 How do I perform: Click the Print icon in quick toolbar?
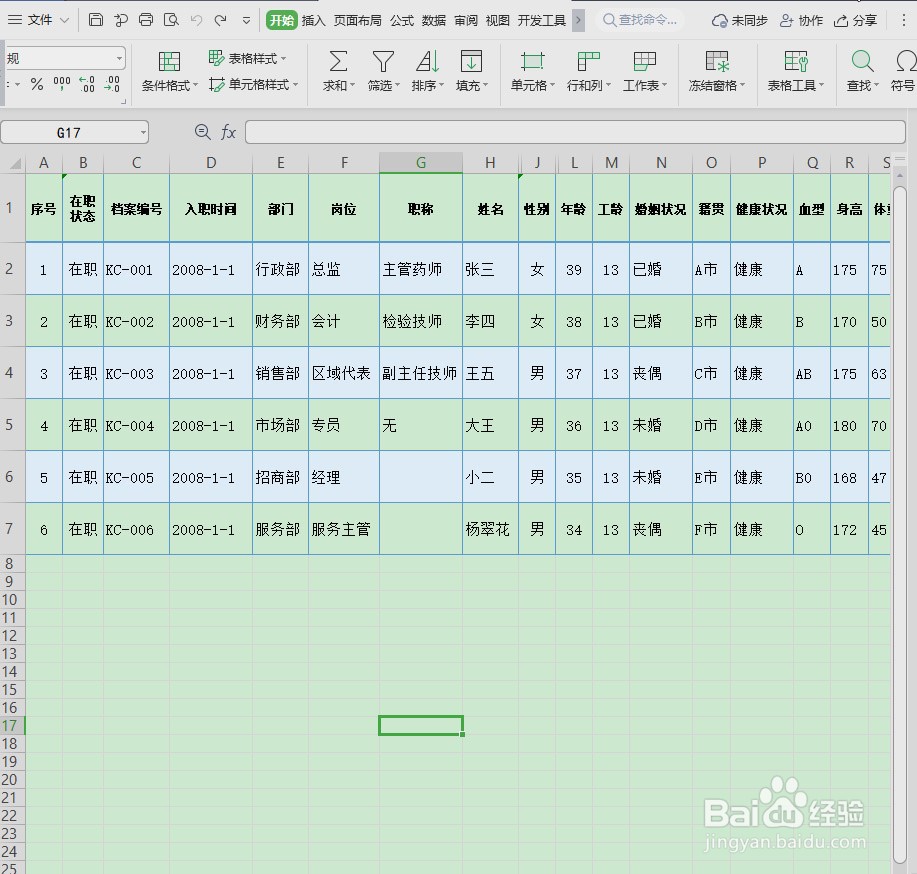coord(146,20)
